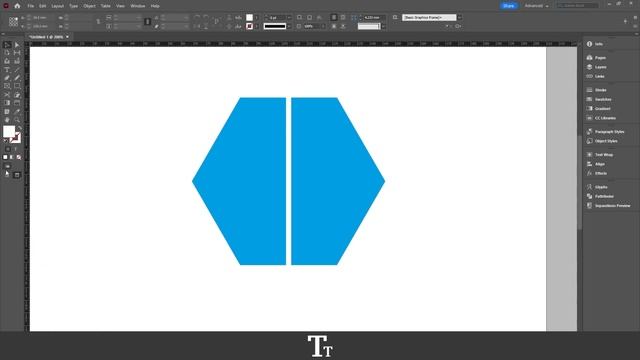640x360 pixels.
Task: Select the Gap tool
Action: (x=17, y=53)
